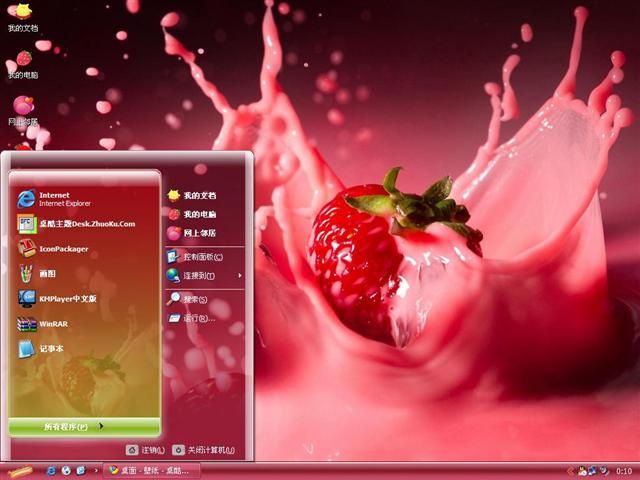Click the QQ penguin tray icon
This screenshot has height=480, width=640.
pos(582,471)
